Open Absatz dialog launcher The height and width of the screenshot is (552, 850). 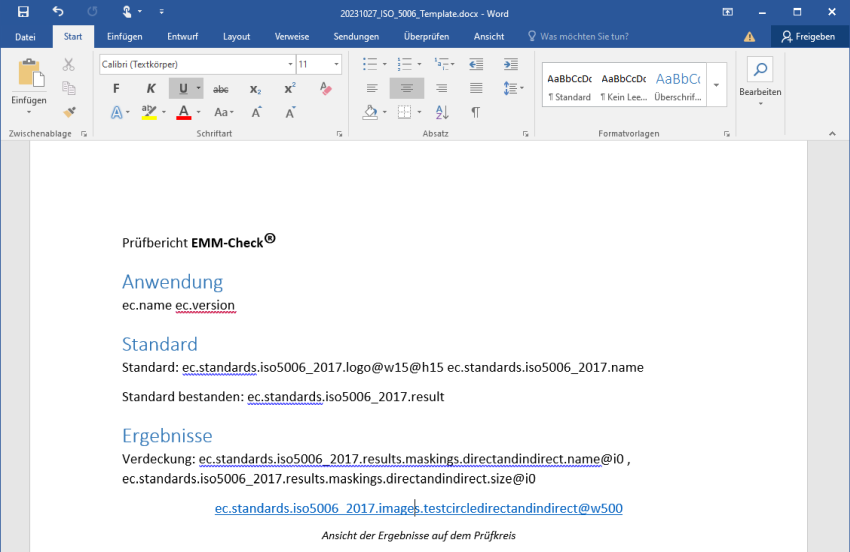coord(525,134)
